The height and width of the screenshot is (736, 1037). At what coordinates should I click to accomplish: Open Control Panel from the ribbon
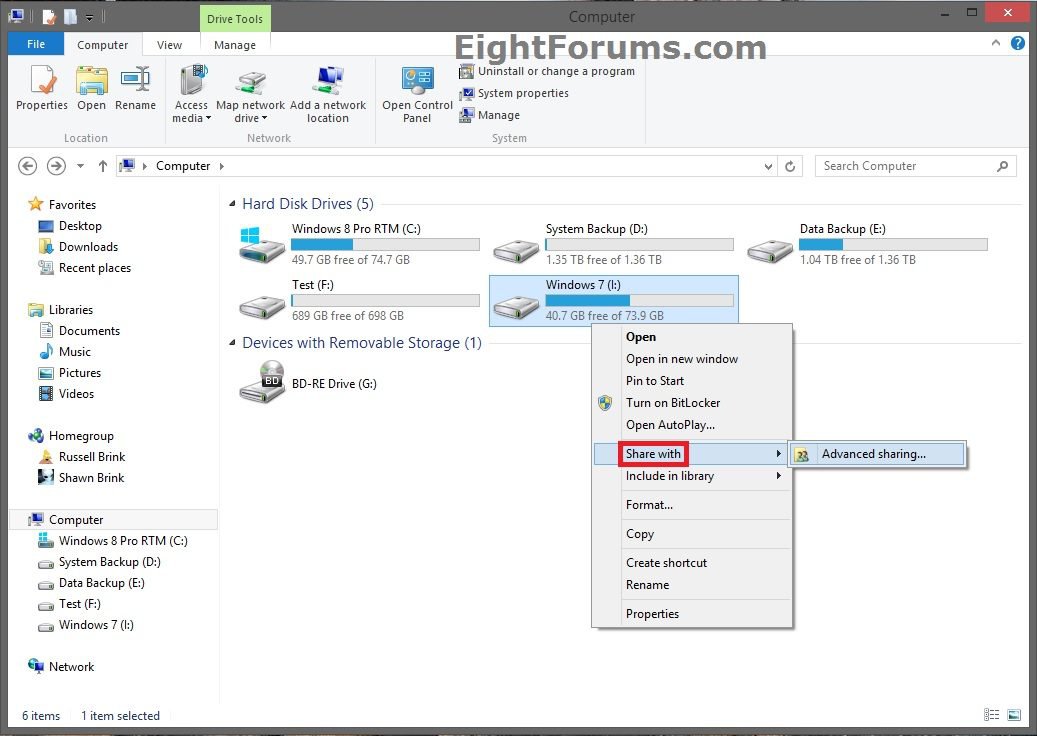pos(417,94)
